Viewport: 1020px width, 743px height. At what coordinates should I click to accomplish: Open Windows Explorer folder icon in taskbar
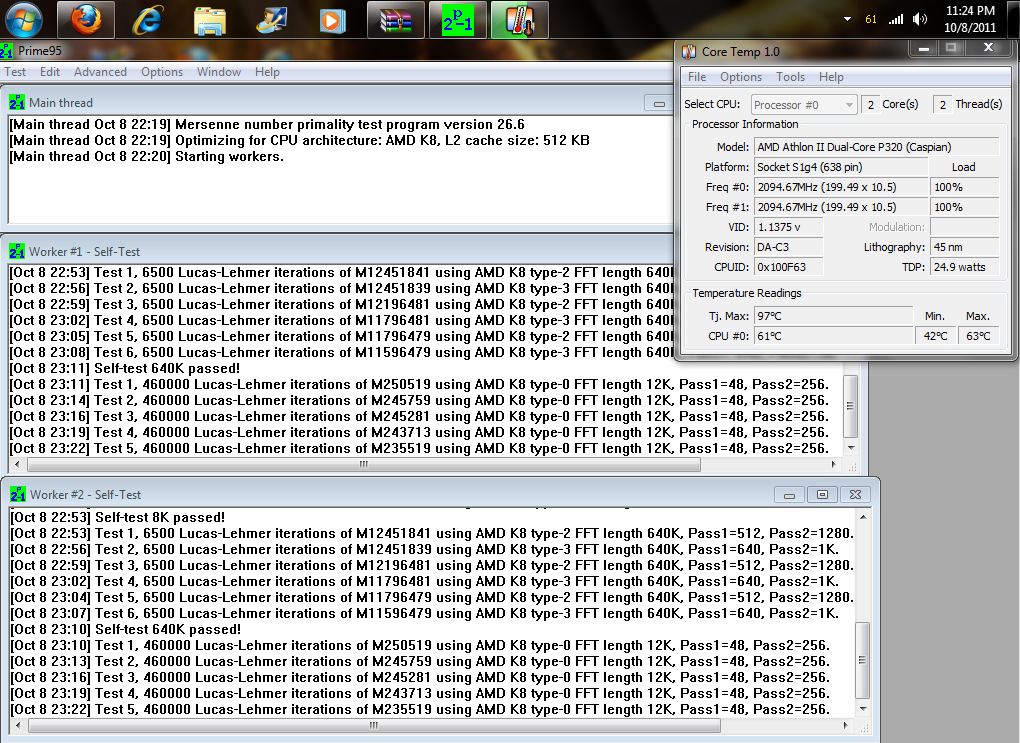tap(209, 21)
